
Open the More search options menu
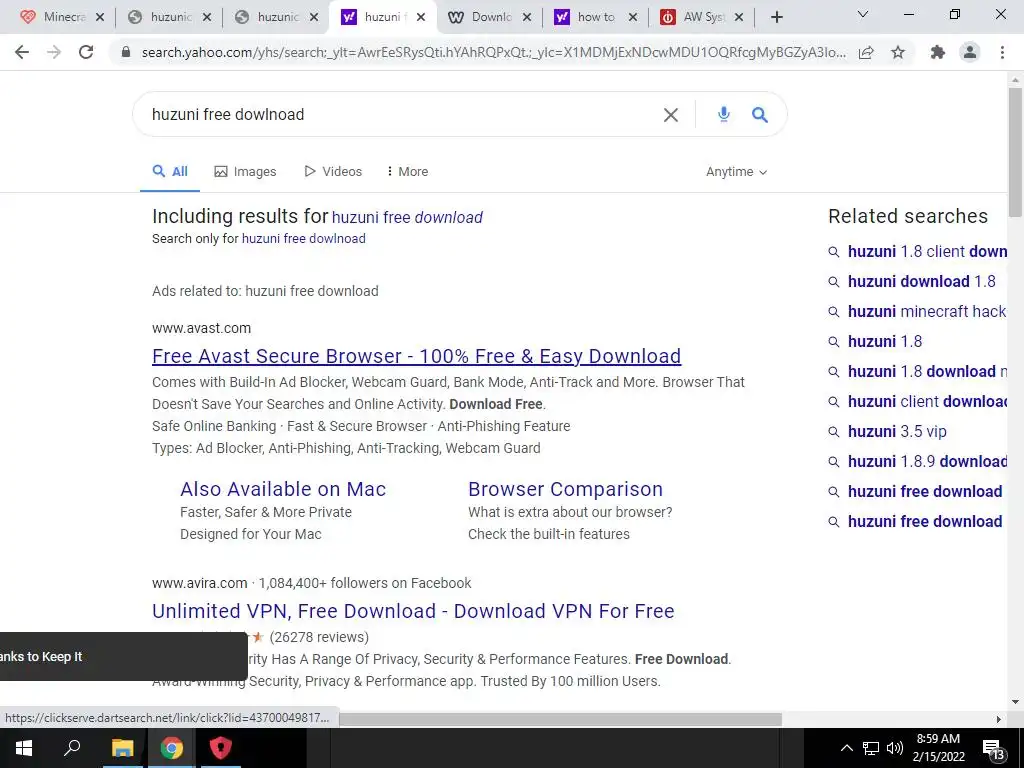(407, 172)
